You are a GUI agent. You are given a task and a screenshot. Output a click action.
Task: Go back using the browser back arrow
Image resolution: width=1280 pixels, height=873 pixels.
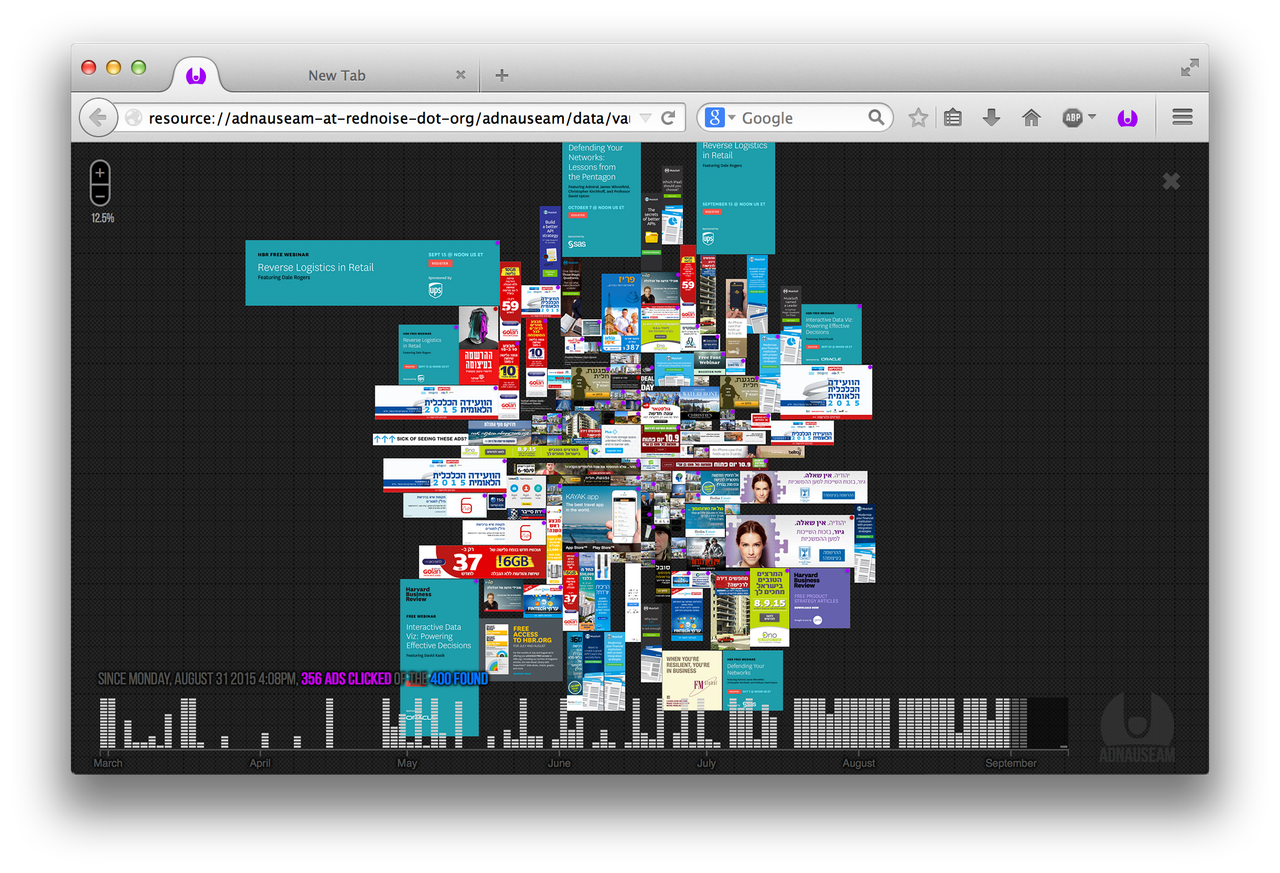[97, 117]
